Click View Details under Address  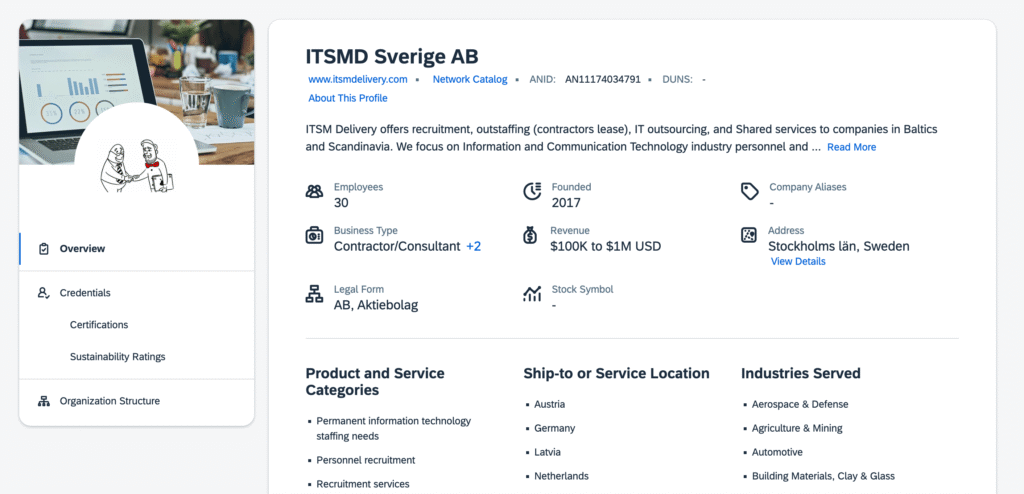click(798, 261)
